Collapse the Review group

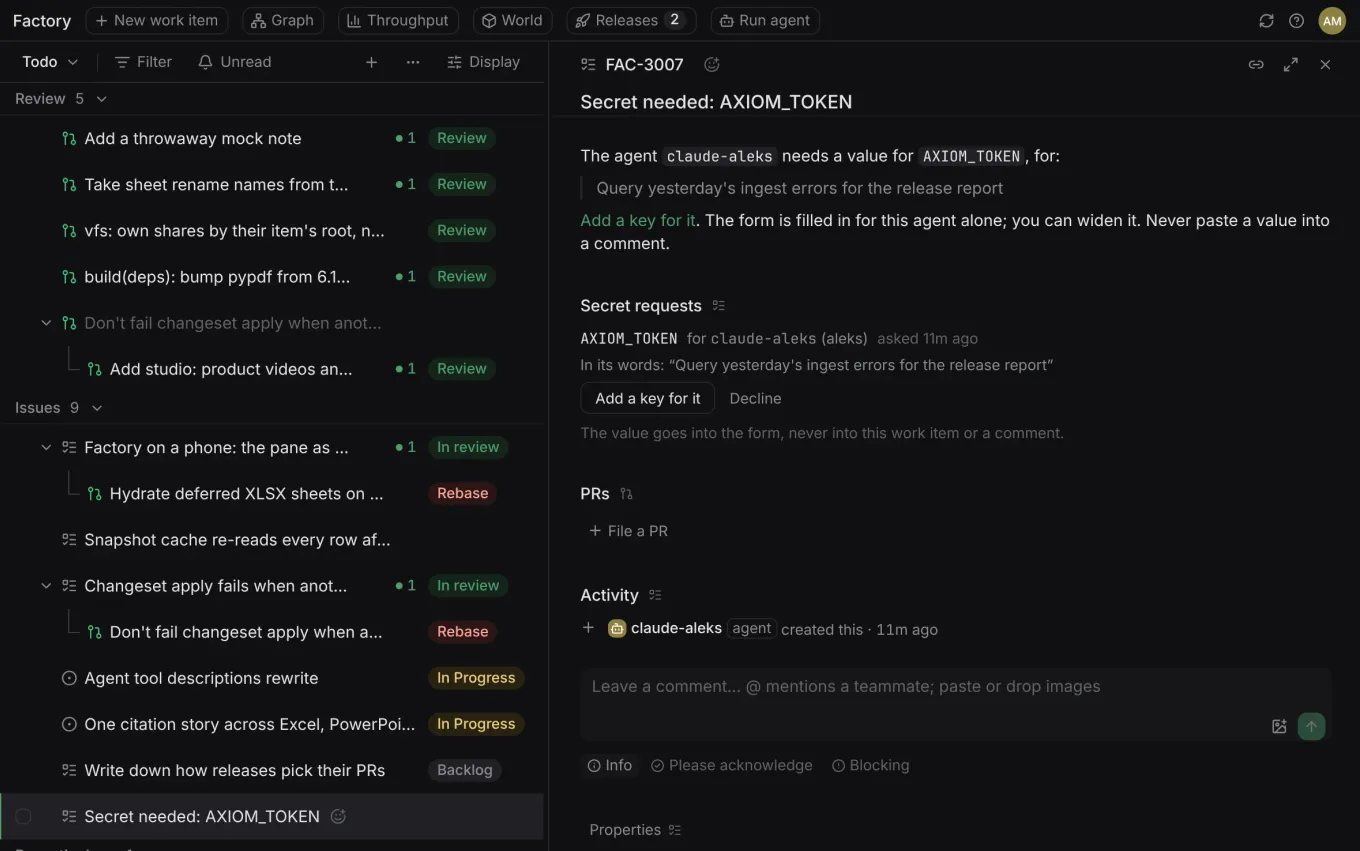click(101, 99)
